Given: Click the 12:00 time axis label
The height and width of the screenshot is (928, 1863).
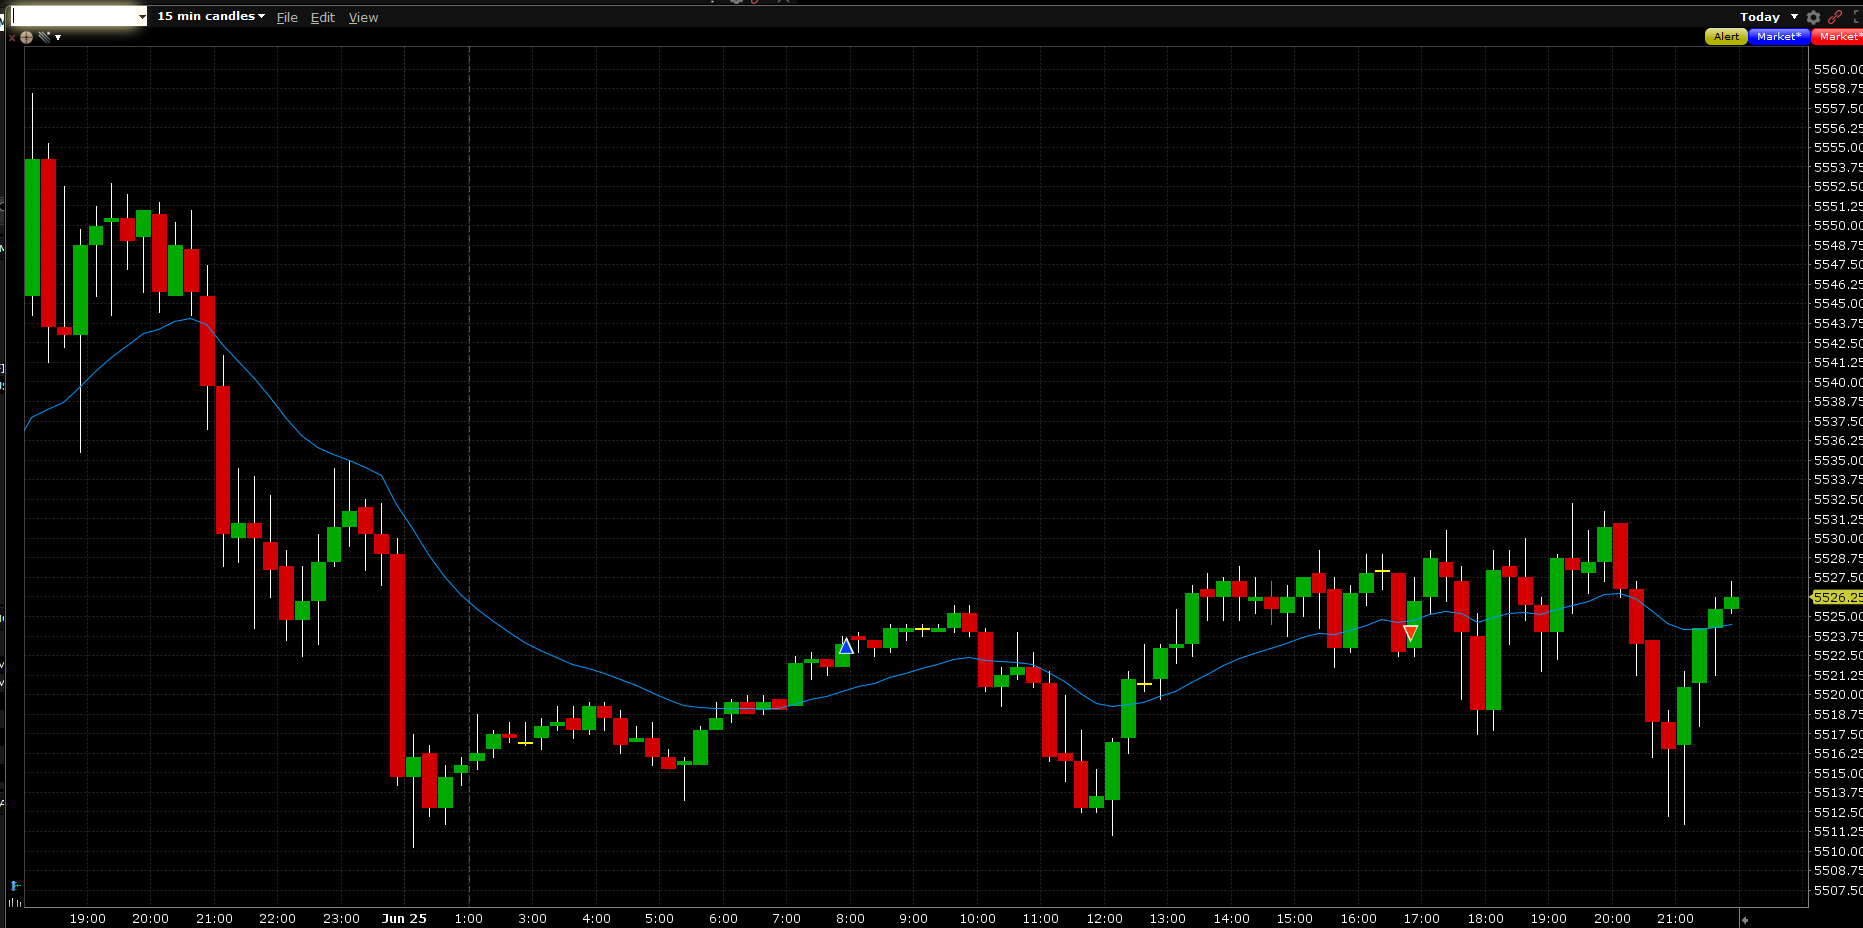Looking at the screenshot, I should point(1104,919).
